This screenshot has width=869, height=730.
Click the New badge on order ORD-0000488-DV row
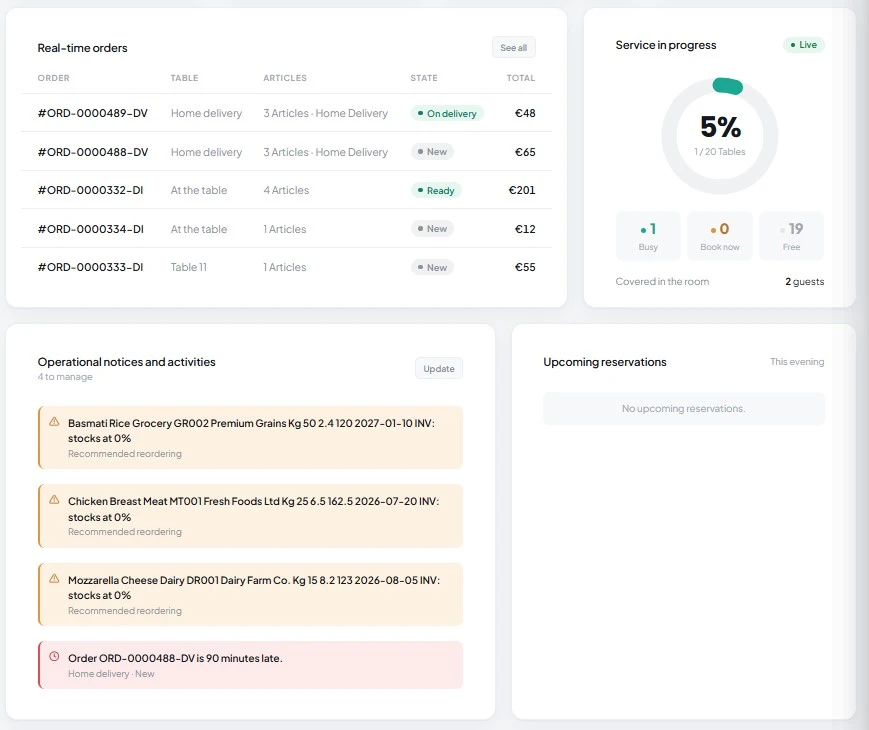[432, 152]
